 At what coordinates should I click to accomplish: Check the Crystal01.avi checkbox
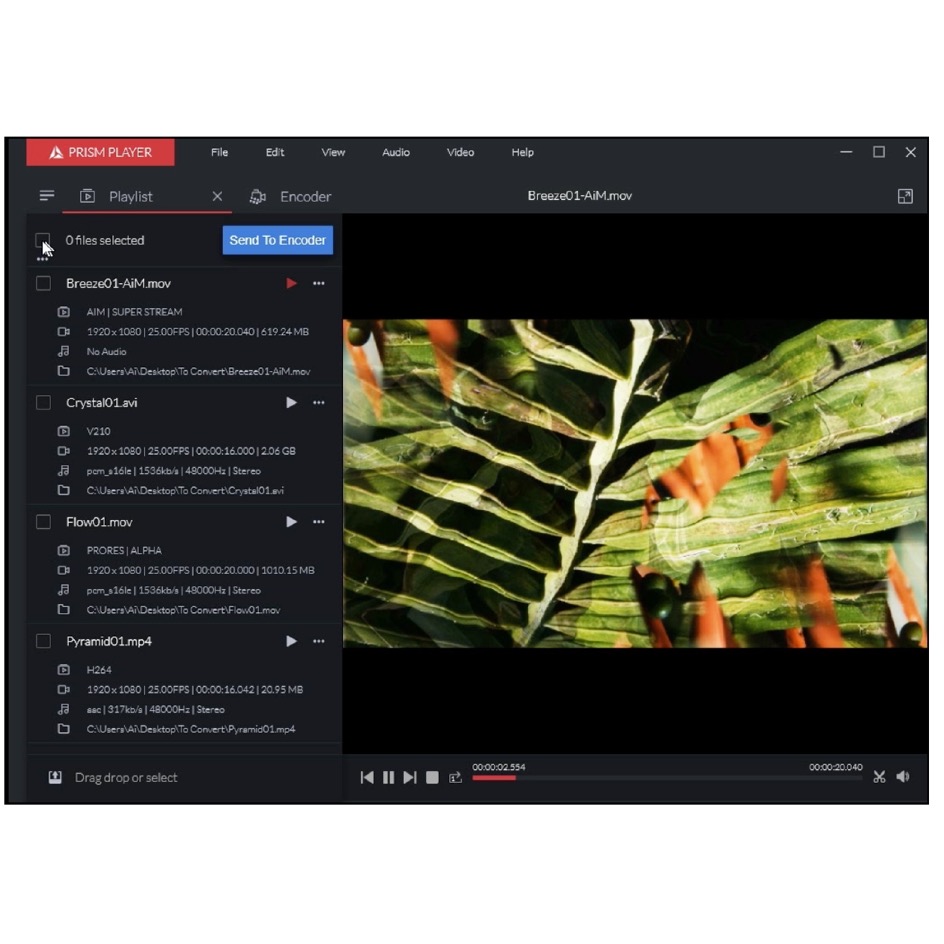pos(43,402)
